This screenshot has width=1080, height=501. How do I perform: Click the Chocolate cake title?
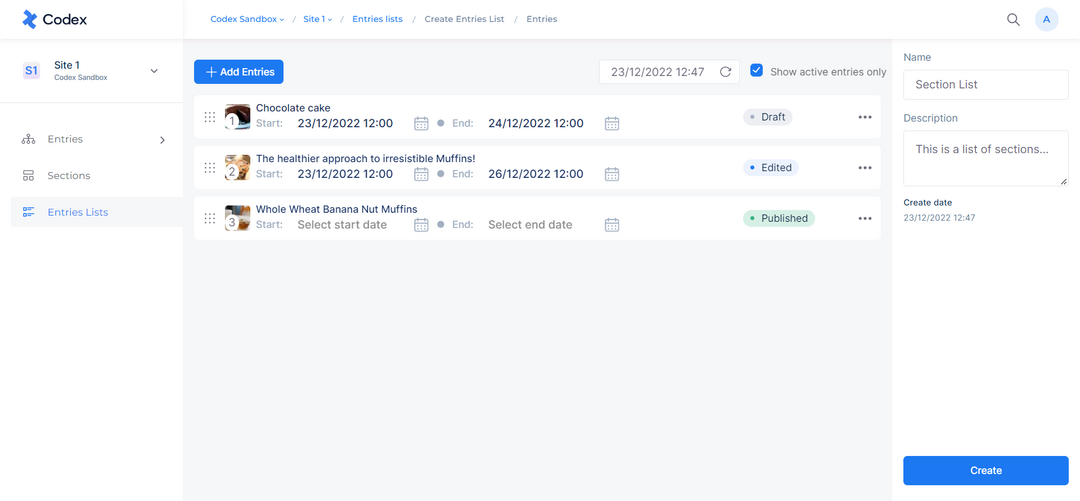coord(293,108)
